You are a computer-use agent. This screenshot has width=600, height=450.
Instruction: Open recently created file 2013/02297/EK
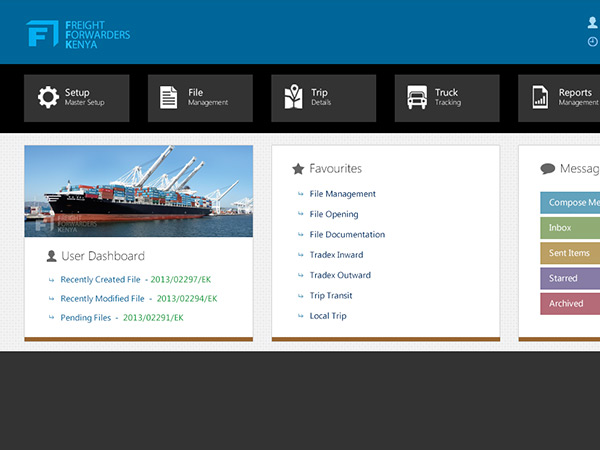click(182, 280)
